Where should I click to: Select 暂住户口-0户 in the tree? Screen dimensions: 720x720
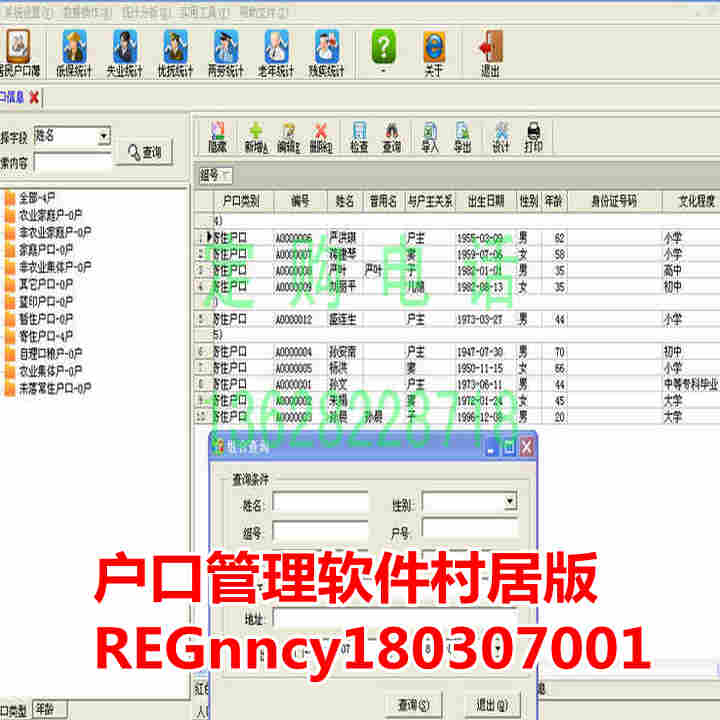tap(45, 319)
